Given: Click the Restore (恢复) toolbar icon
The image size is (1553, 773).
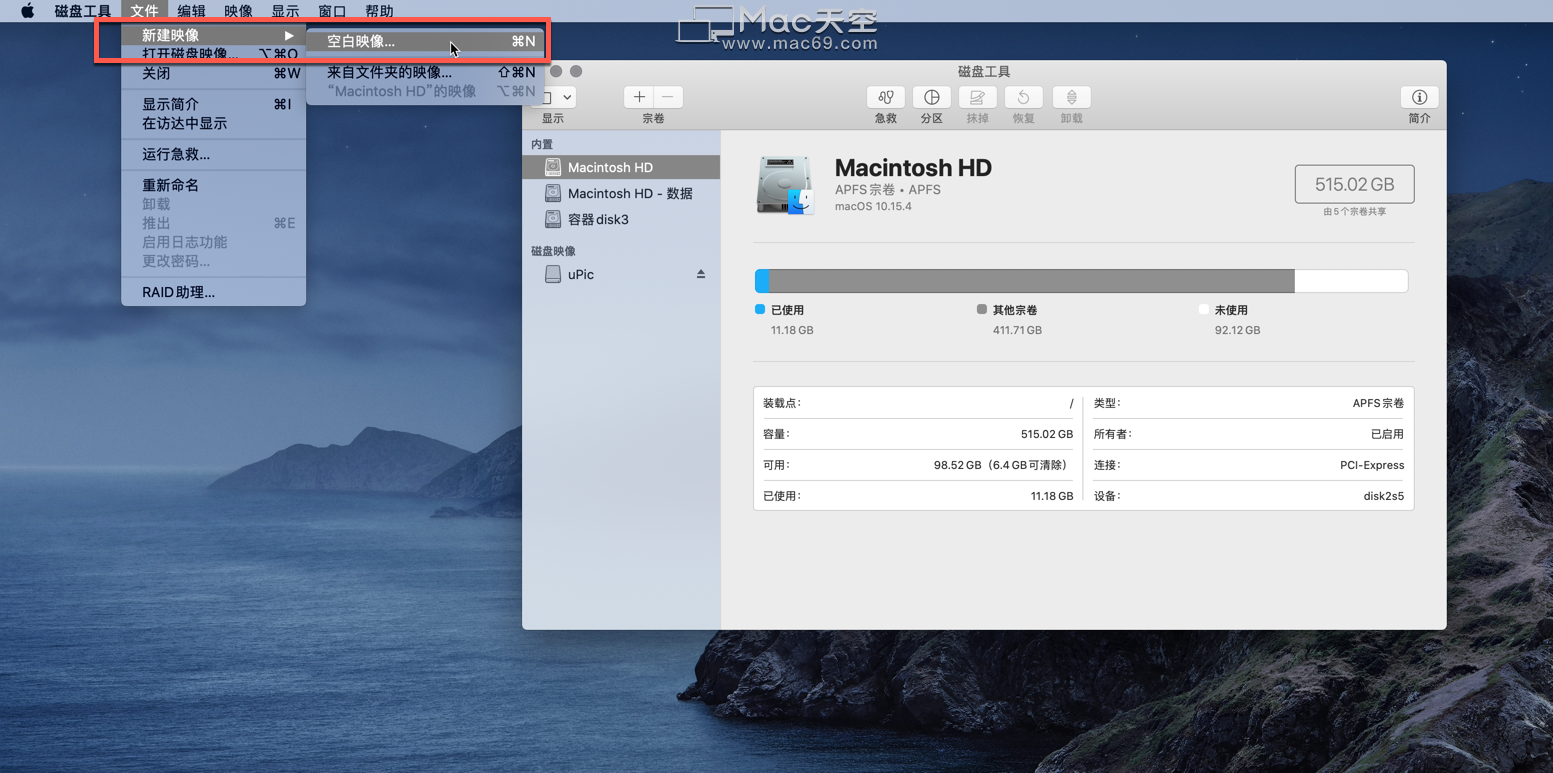Looking at the screenshot, I should [1023, 97].
